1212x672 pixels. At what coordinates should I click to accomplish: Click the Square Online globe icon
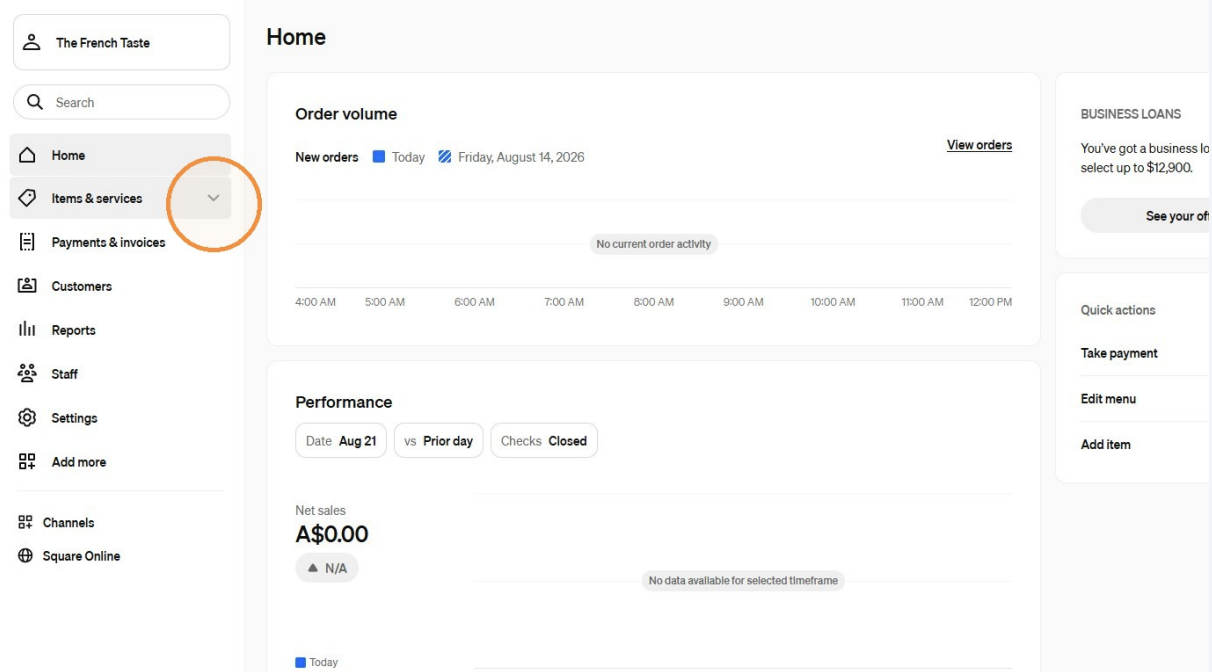click(26, 556)
